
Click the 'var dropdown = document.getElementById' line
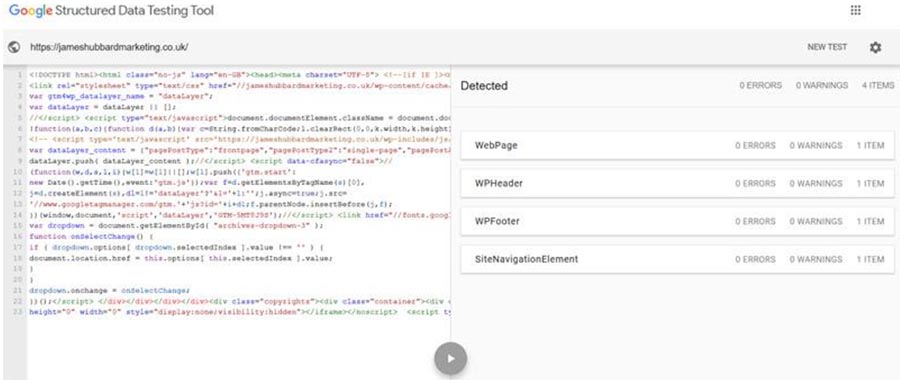coord(176,226)
